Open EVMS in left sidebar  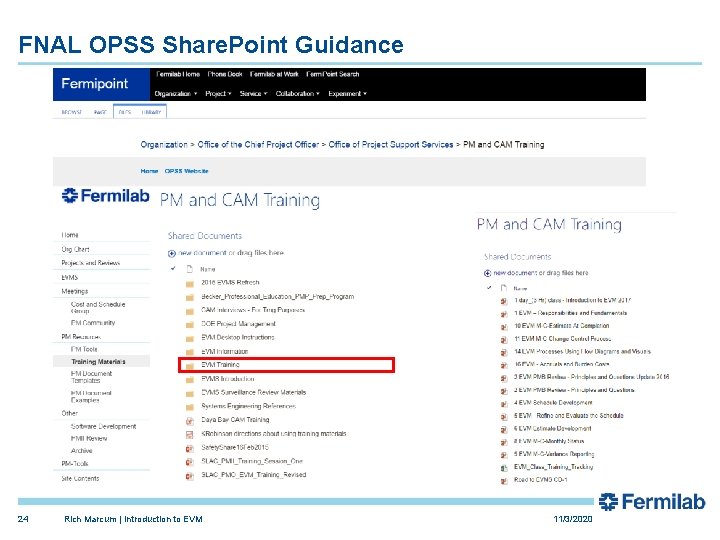(x=70, y=277)
